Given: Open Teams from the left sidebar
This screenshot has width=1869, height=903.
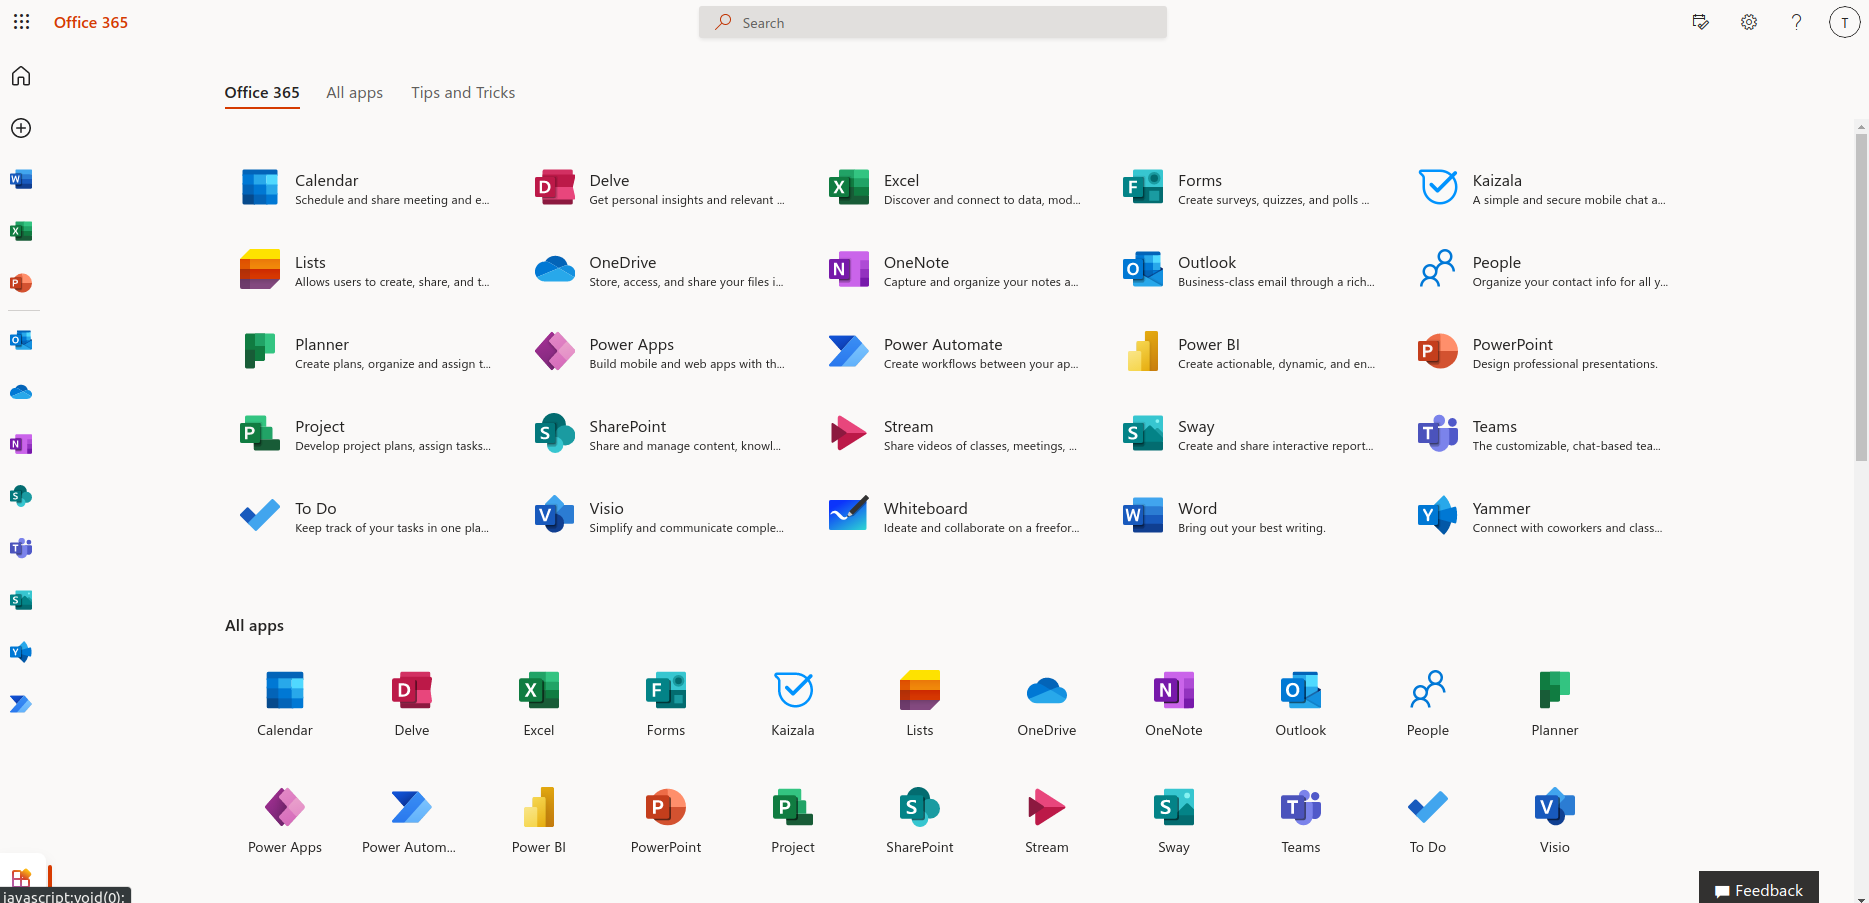Looking at the screenshot, I should click(21, 548).
